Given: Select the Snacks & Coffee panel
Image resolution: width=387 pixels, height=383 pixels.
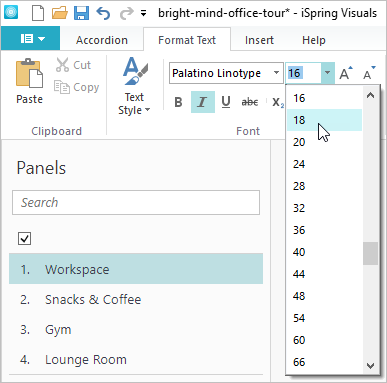Looking at the screenshot, I should pyautogui.click(x=136, y=299).
